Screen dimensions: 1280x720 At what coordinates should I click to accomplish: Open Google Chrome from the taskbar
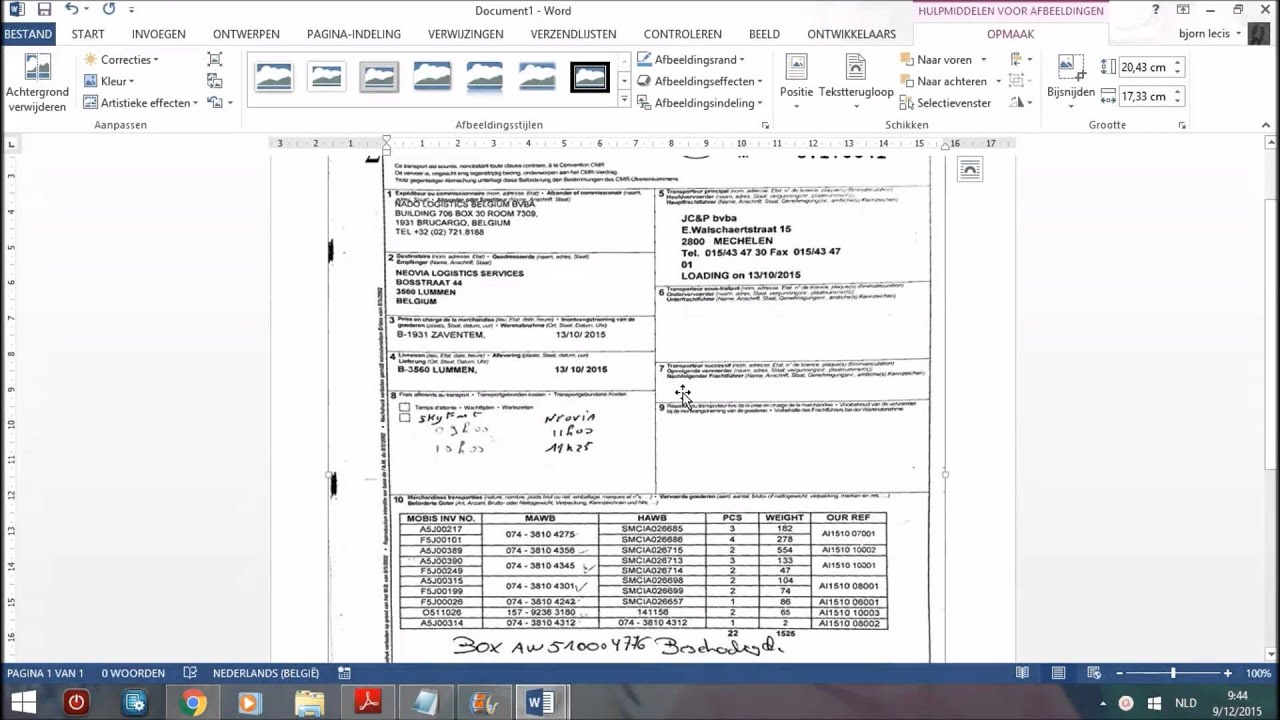[193, 703]
